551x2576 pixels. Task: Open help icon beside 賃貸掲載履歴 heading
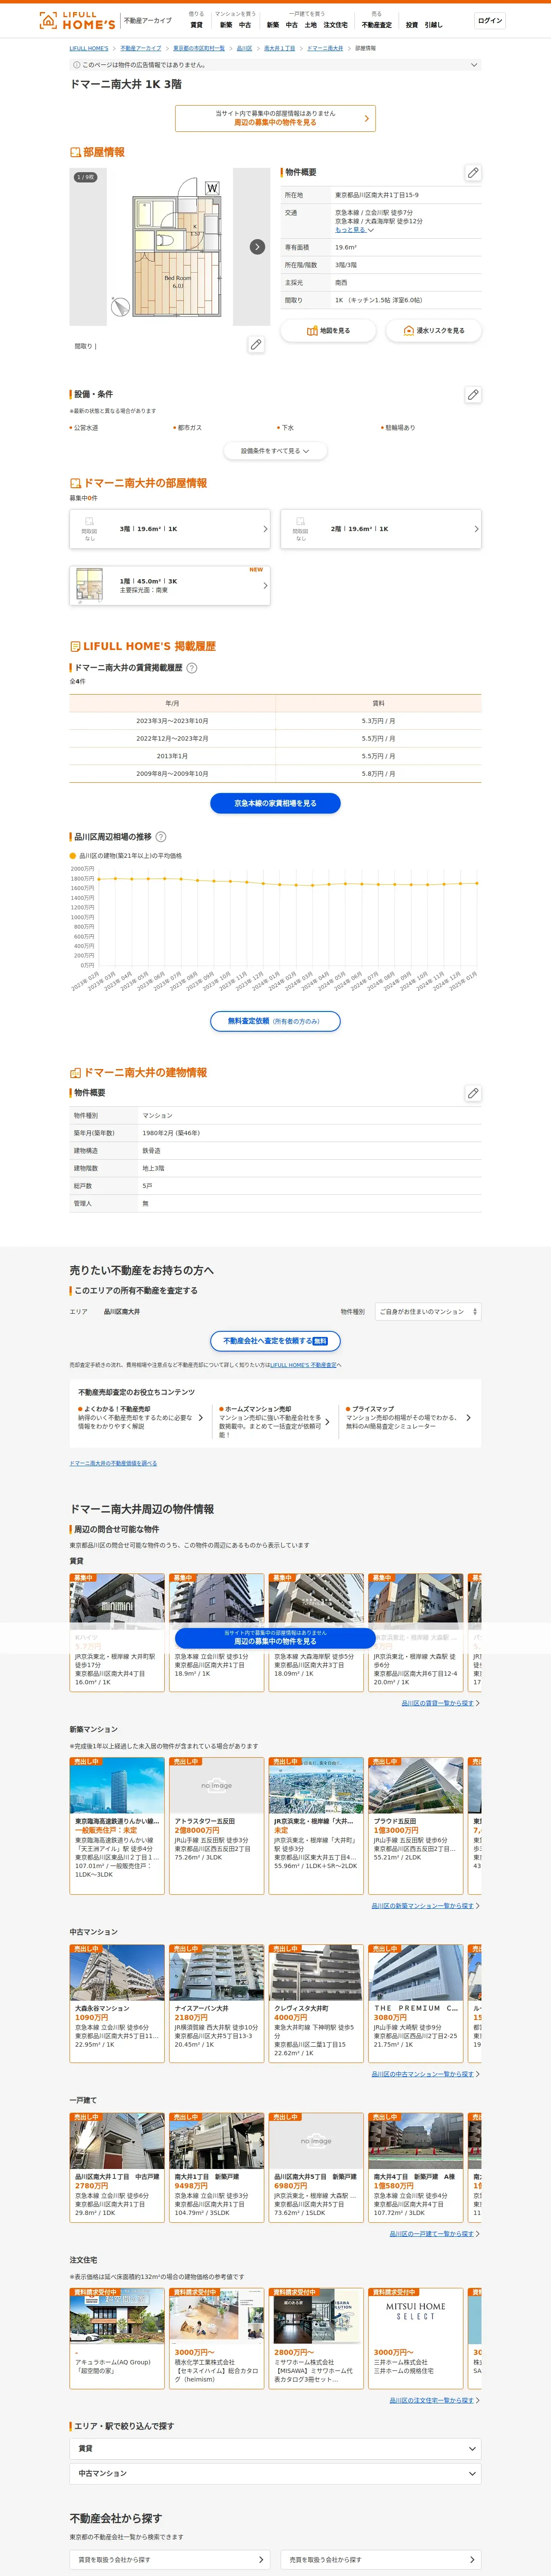(192, 668)
